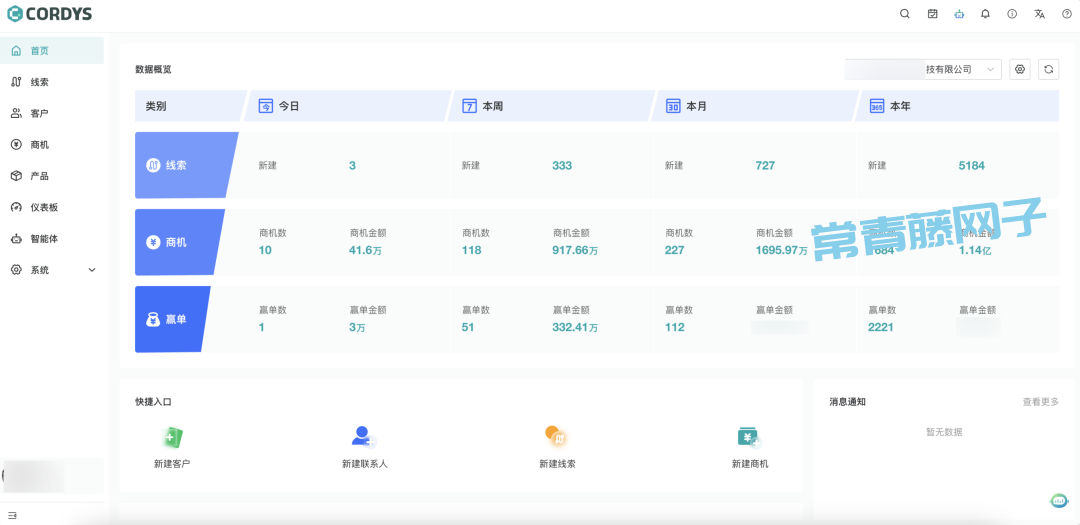The height and width of the screenshot is (525, 1080).
Task: Open data overview settings gear icon
Action: [x=1020, y=69]
